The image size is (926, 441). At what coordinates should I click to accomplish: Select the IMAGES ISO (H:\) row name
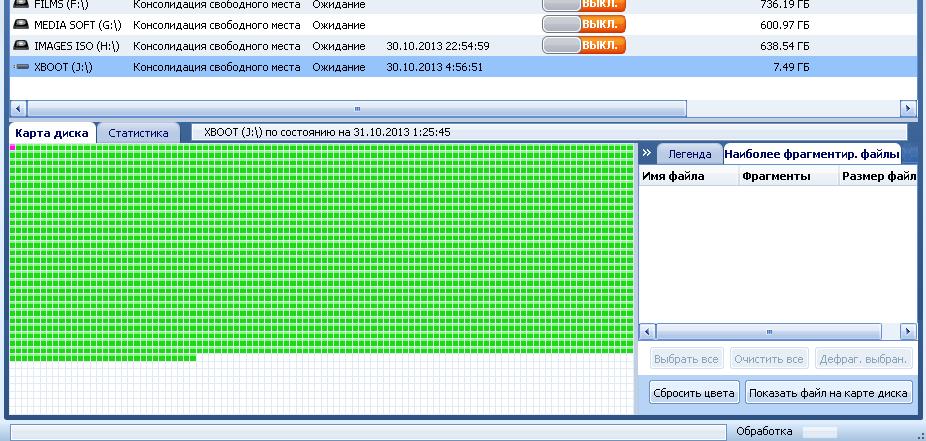77,45
